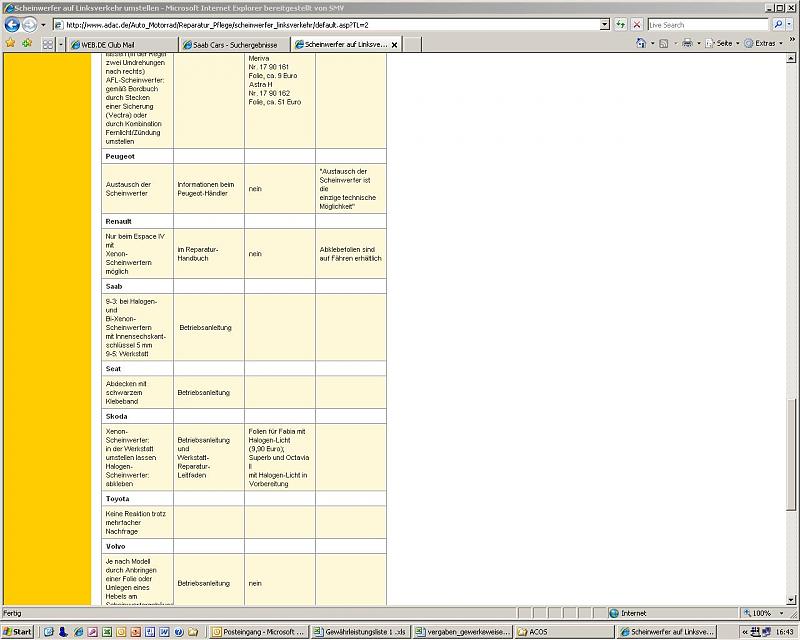Switch to Gewährleistungsliste 1 .xls taskbar window
The width and height of the screenshot is (800, 640).
click(360, 632)
